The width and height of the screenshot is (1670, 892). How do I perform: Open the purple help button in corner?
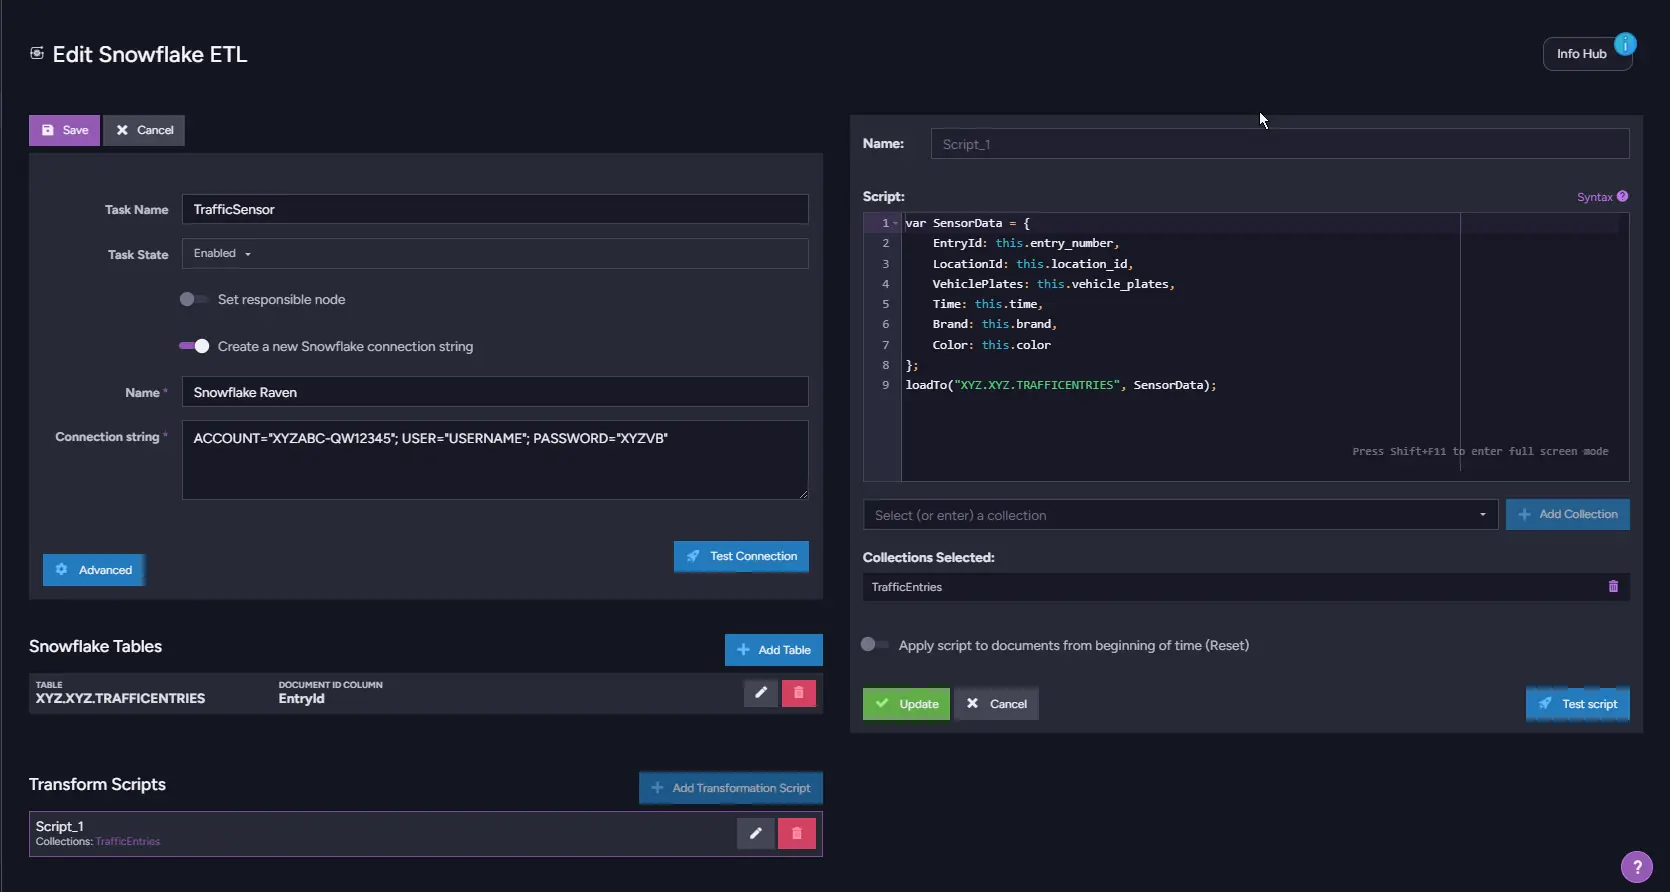pos(1636,867)
